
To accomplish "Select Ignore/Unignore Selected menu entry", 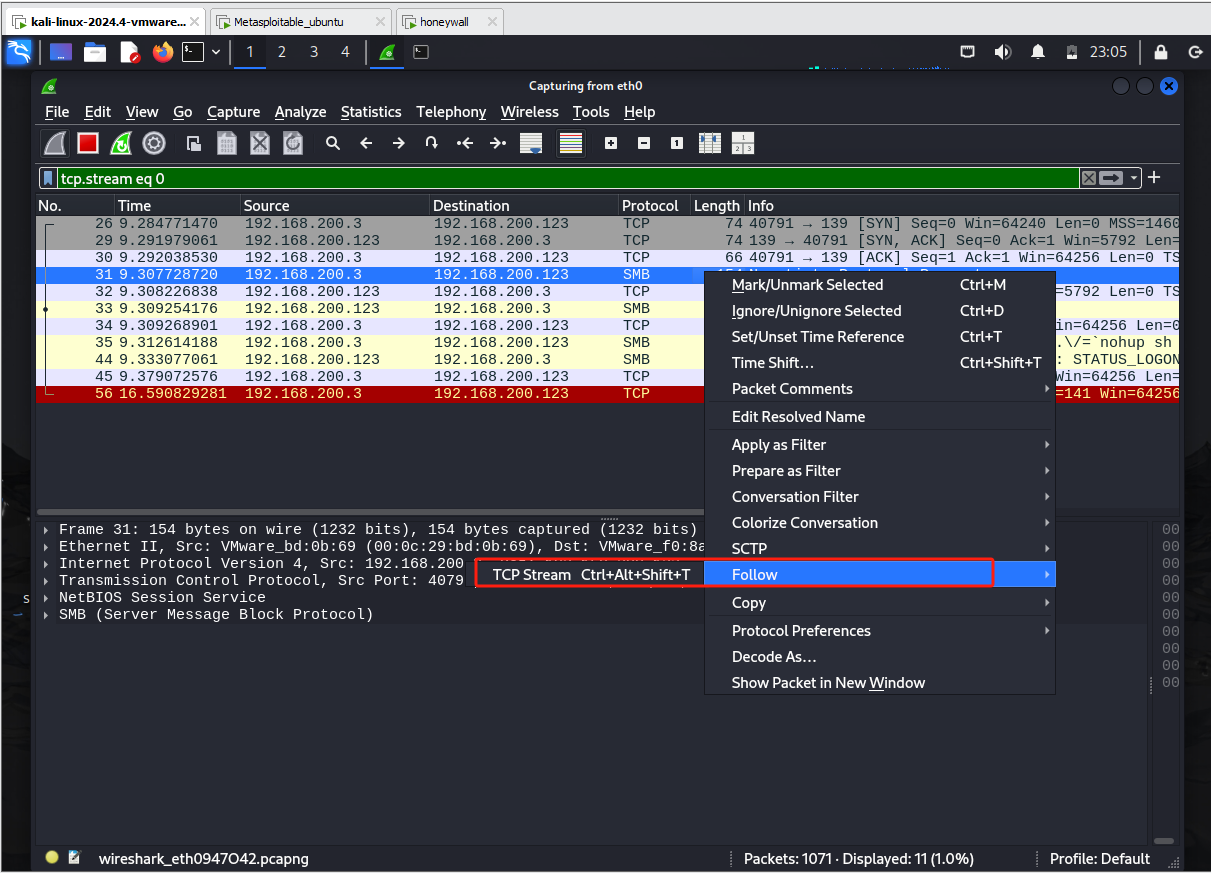I will (880, 311).
